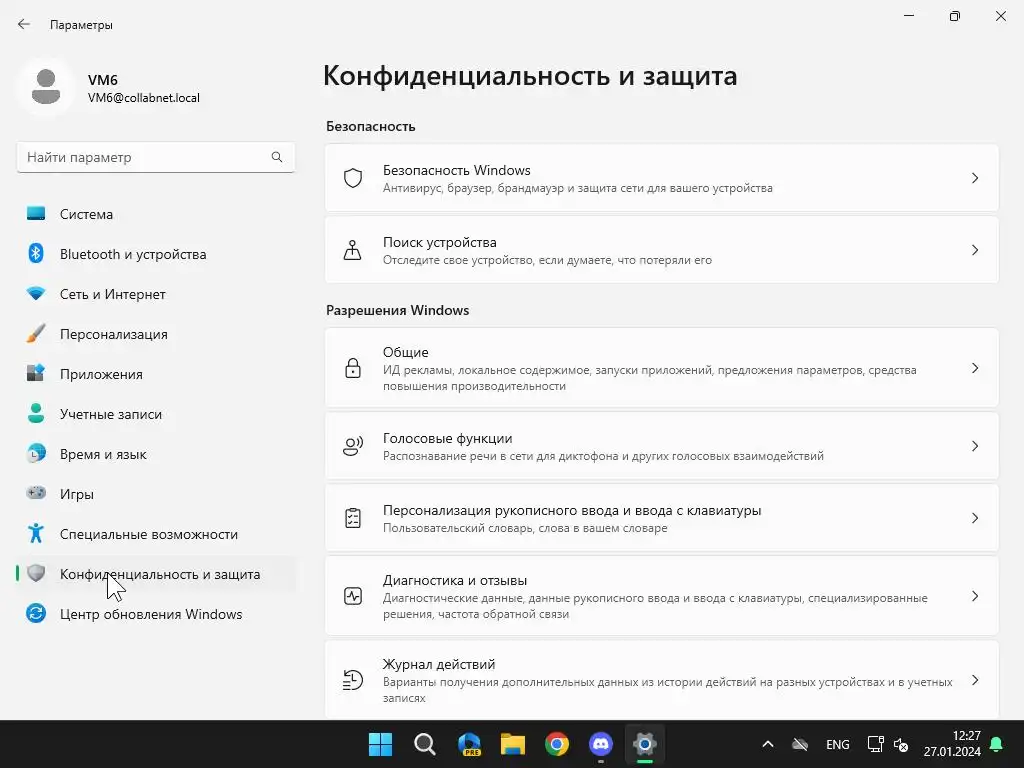Click the Windows Update sync icon in sidebar

[36, 613]
